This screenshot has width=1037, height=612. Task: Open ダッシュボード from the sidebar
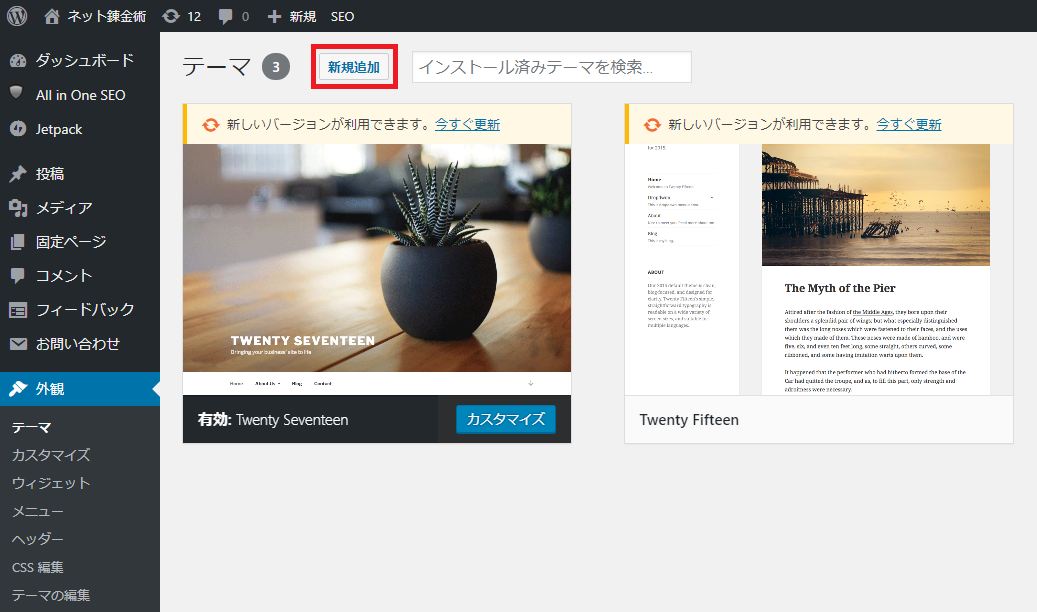pos(84,60)
